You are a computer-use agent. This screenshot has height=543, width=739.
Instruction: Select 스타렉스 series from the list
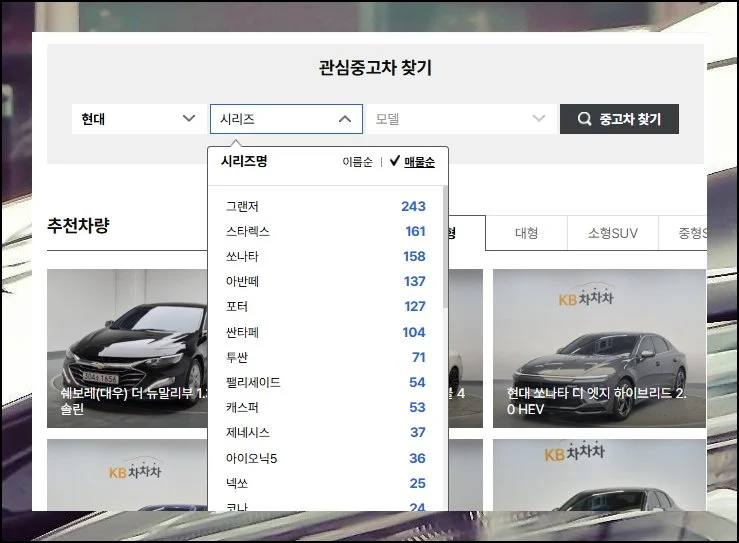tap(326, 231)
